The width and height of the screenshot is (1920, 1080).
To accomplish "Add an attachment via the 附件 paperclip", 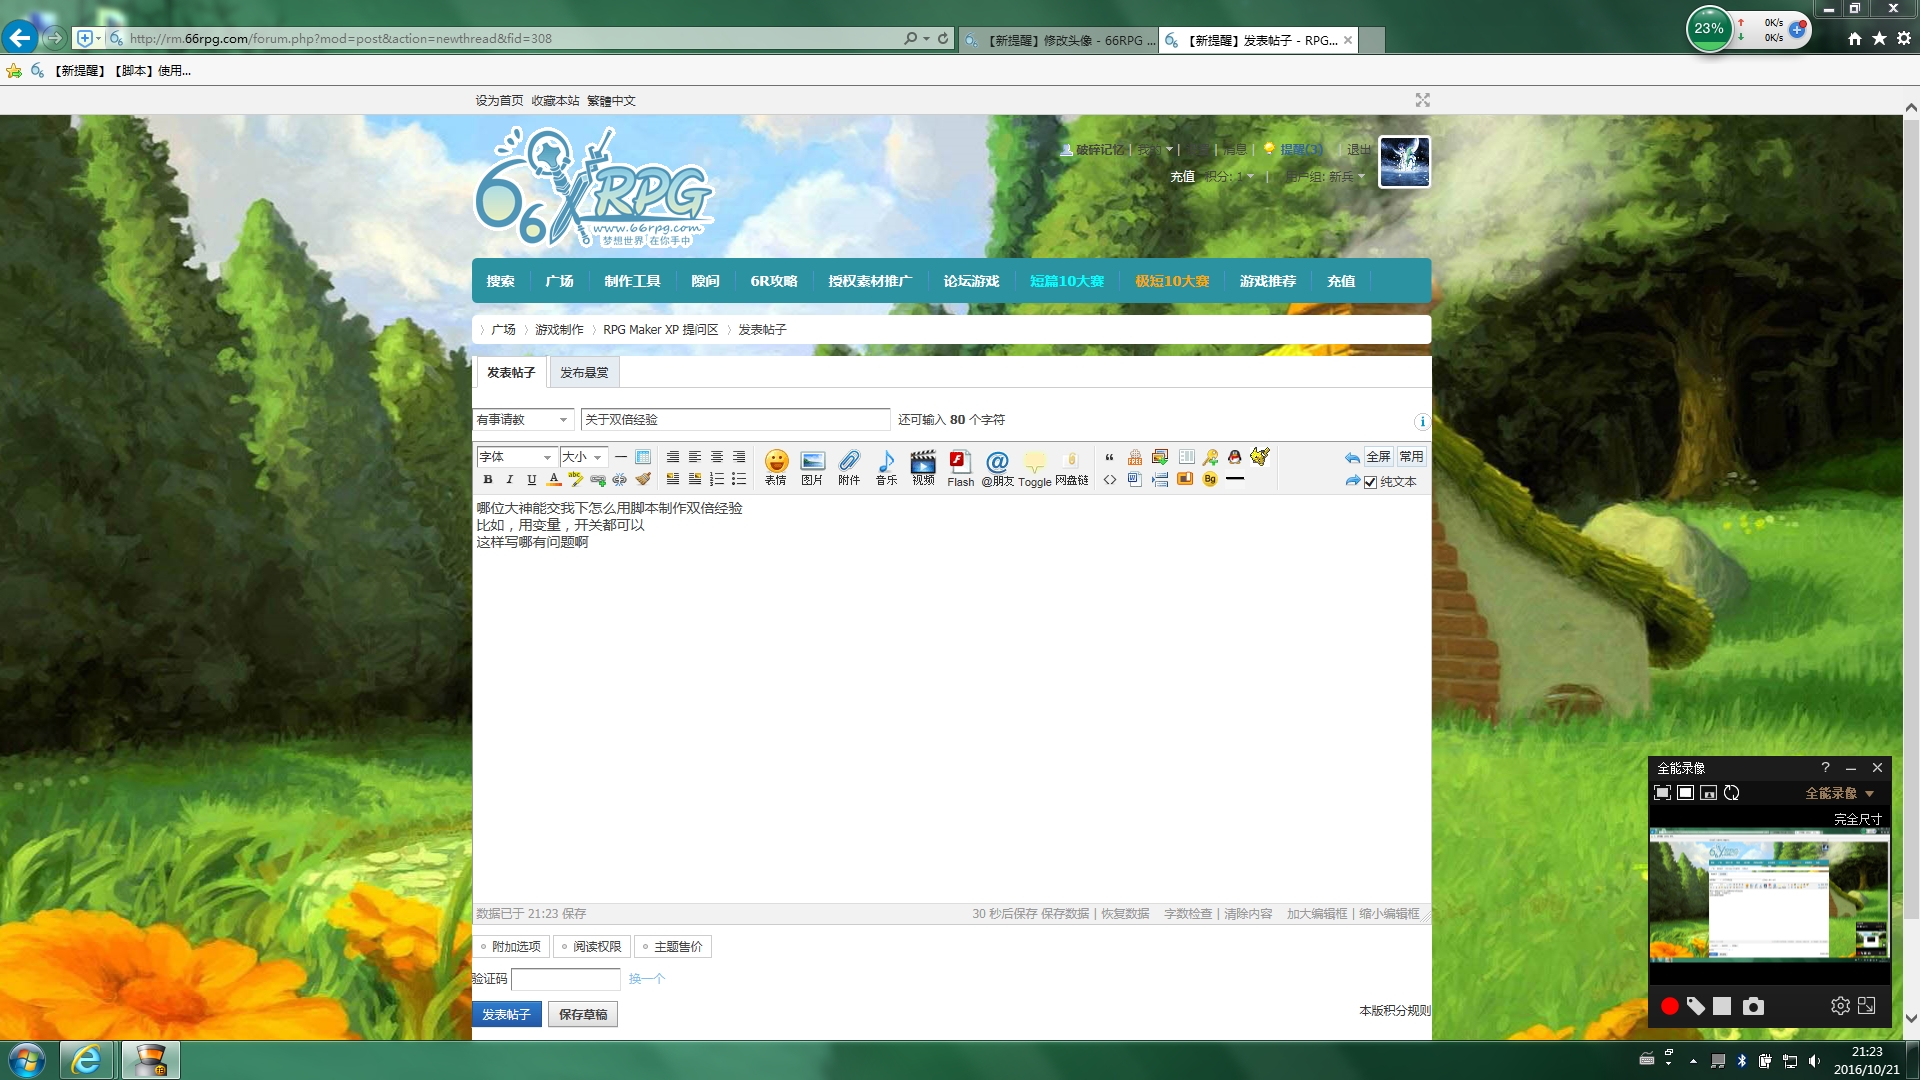I will click(849, 467).
